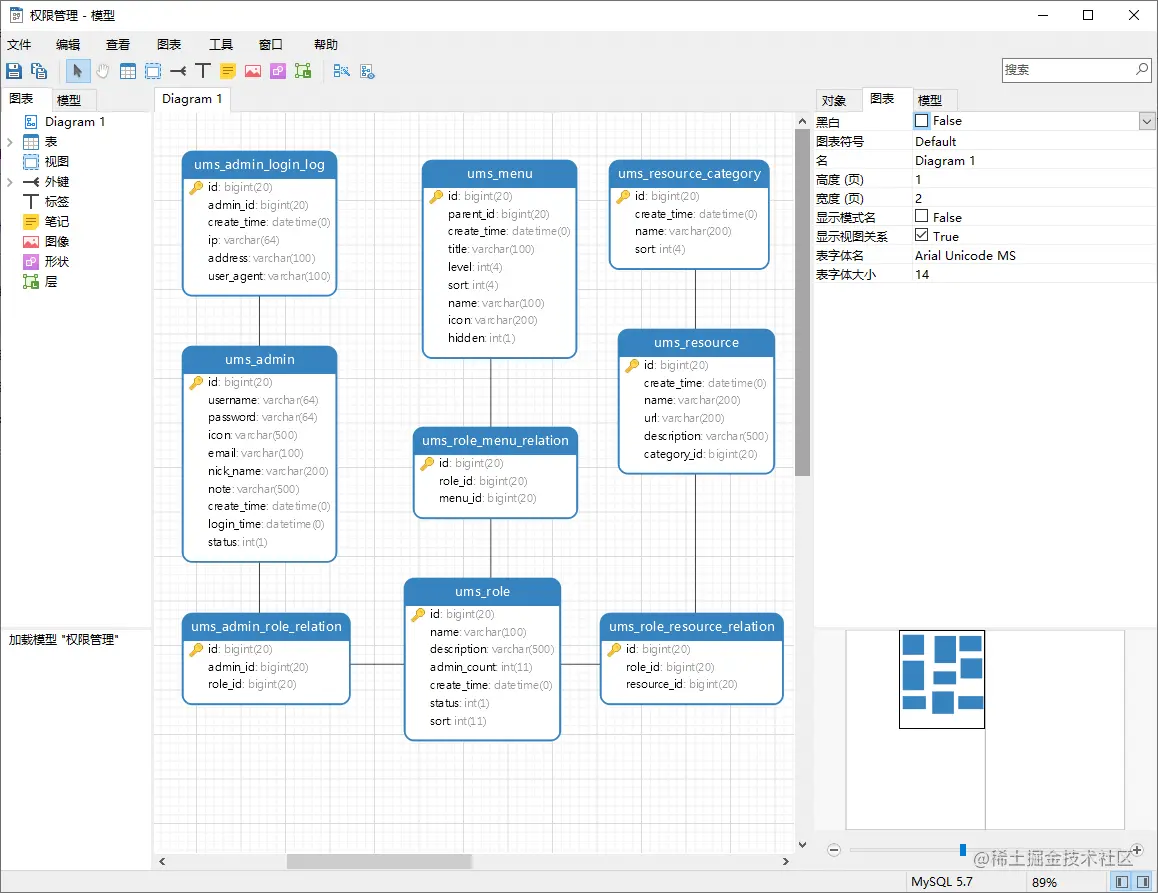
Task: Select the green layer tool
Action: point(303,71)
